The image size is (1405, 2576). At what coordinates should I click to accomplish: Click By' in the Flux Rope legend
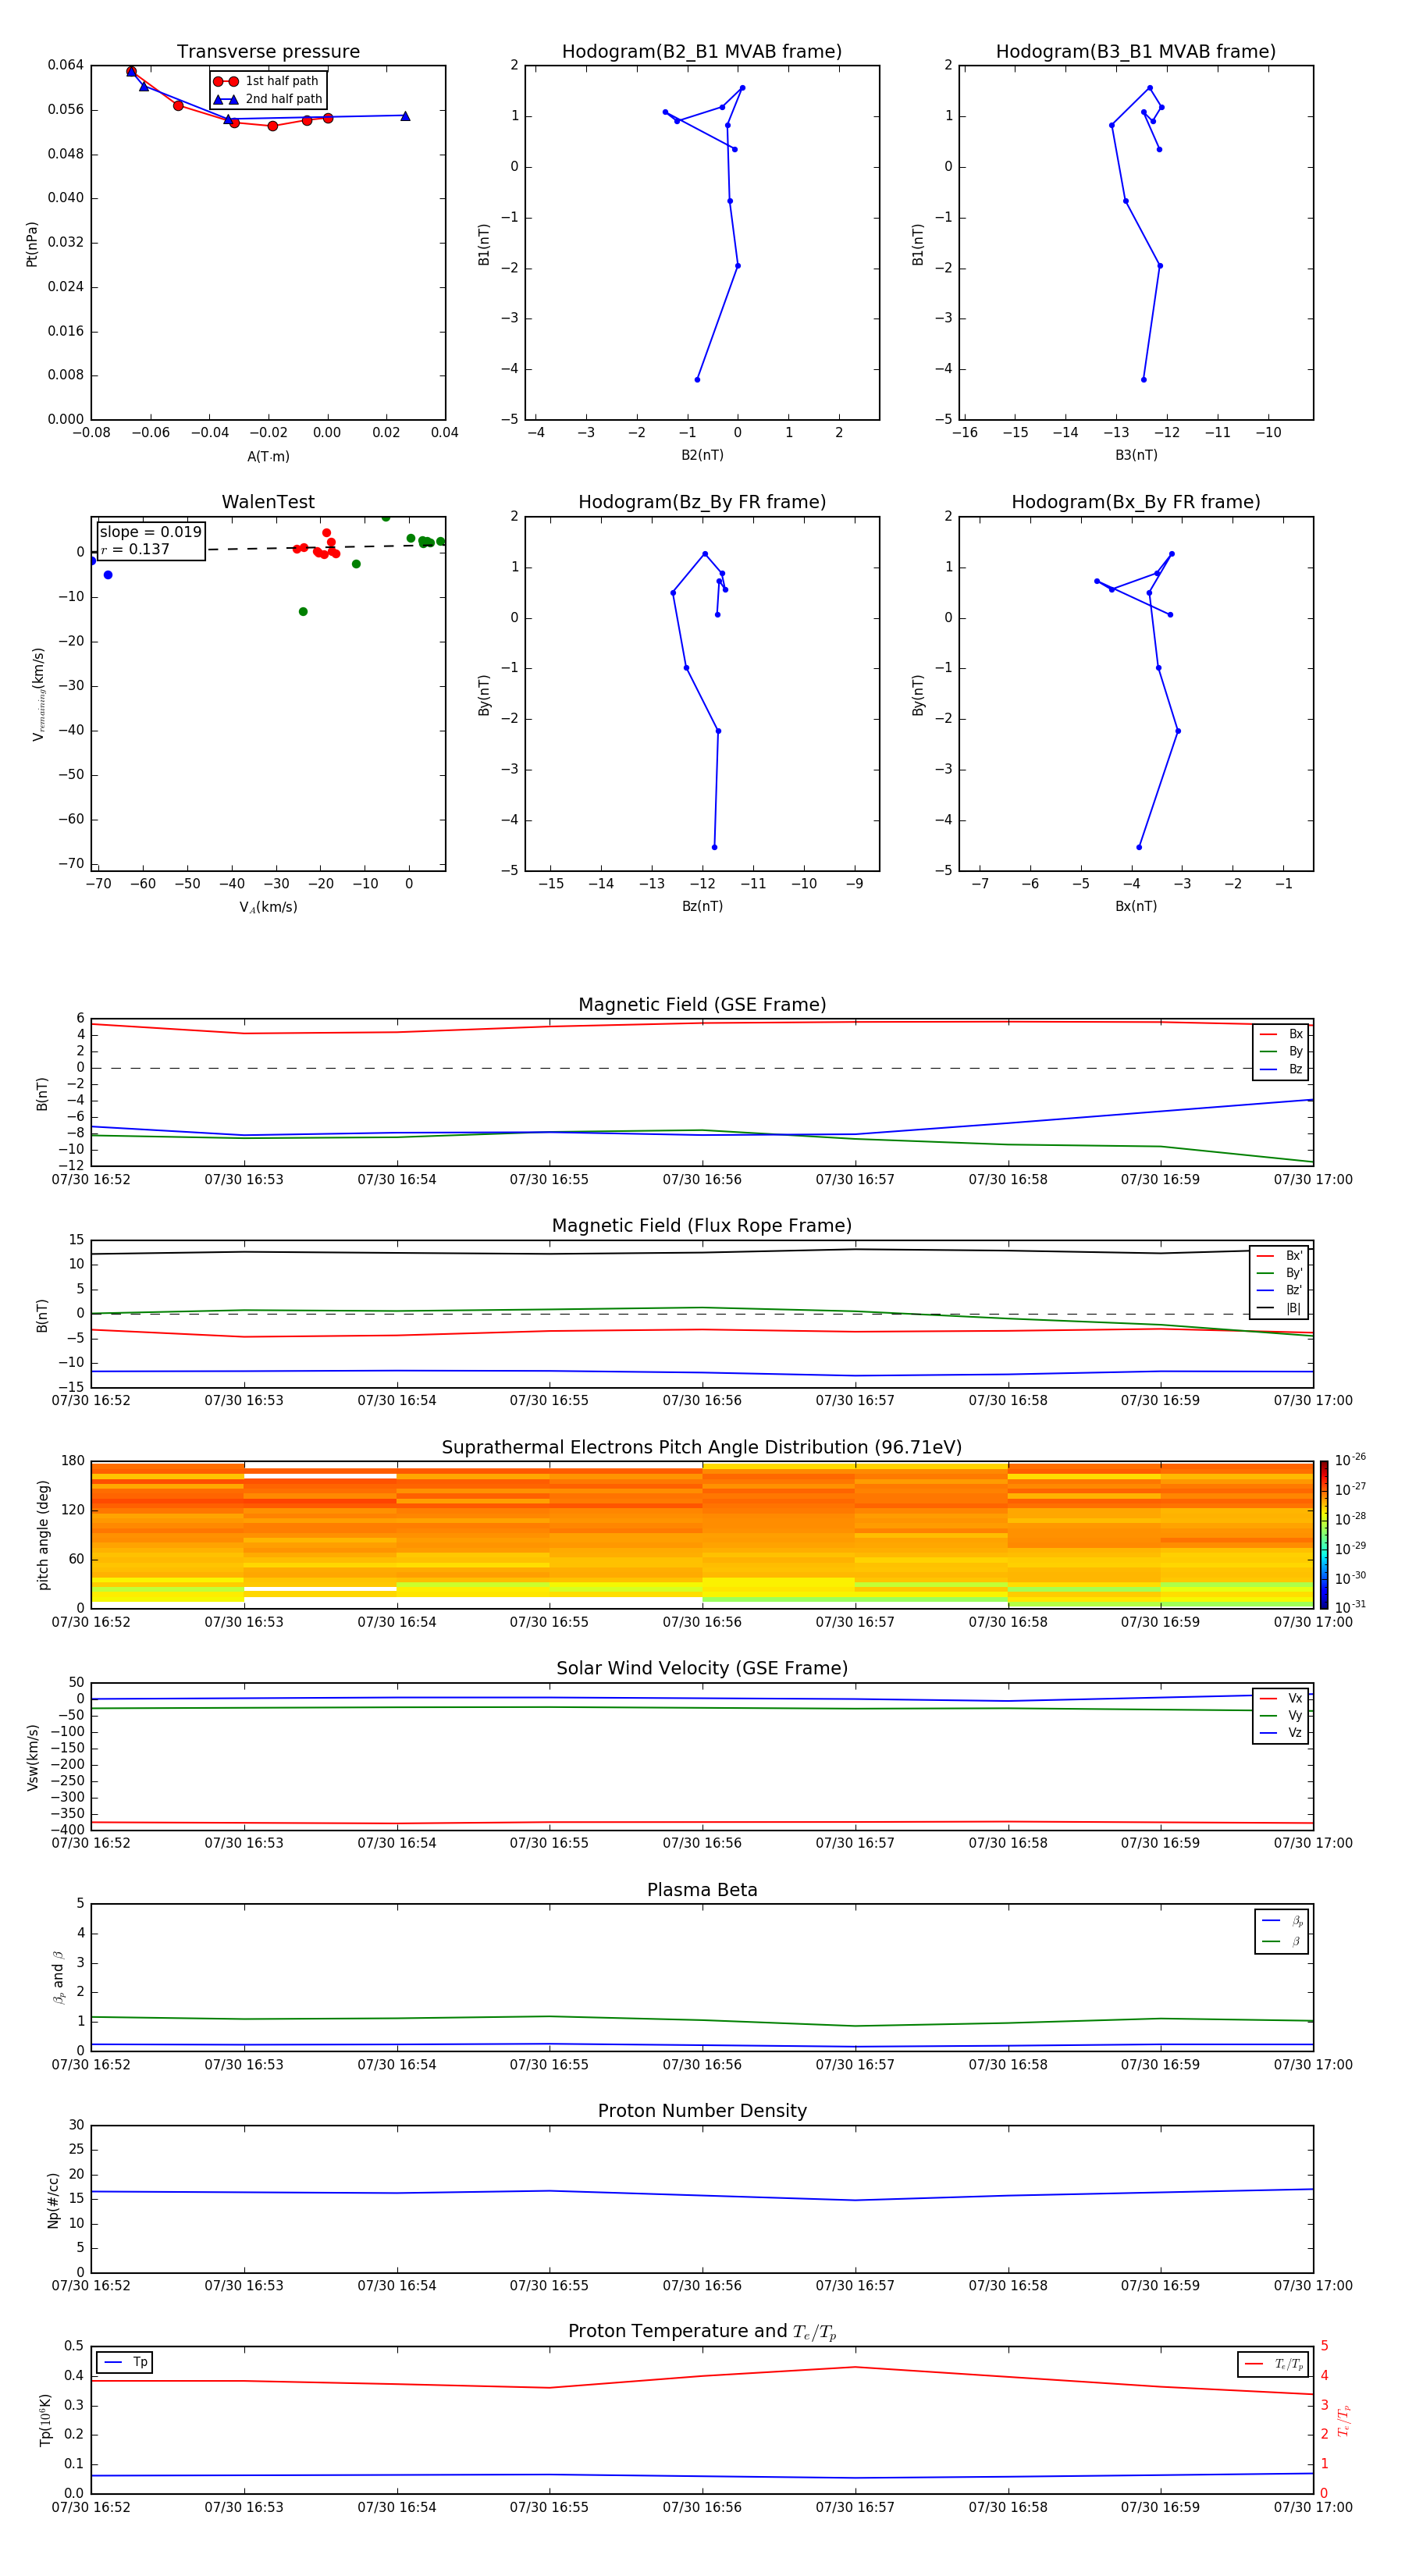coord(1279,1274)
